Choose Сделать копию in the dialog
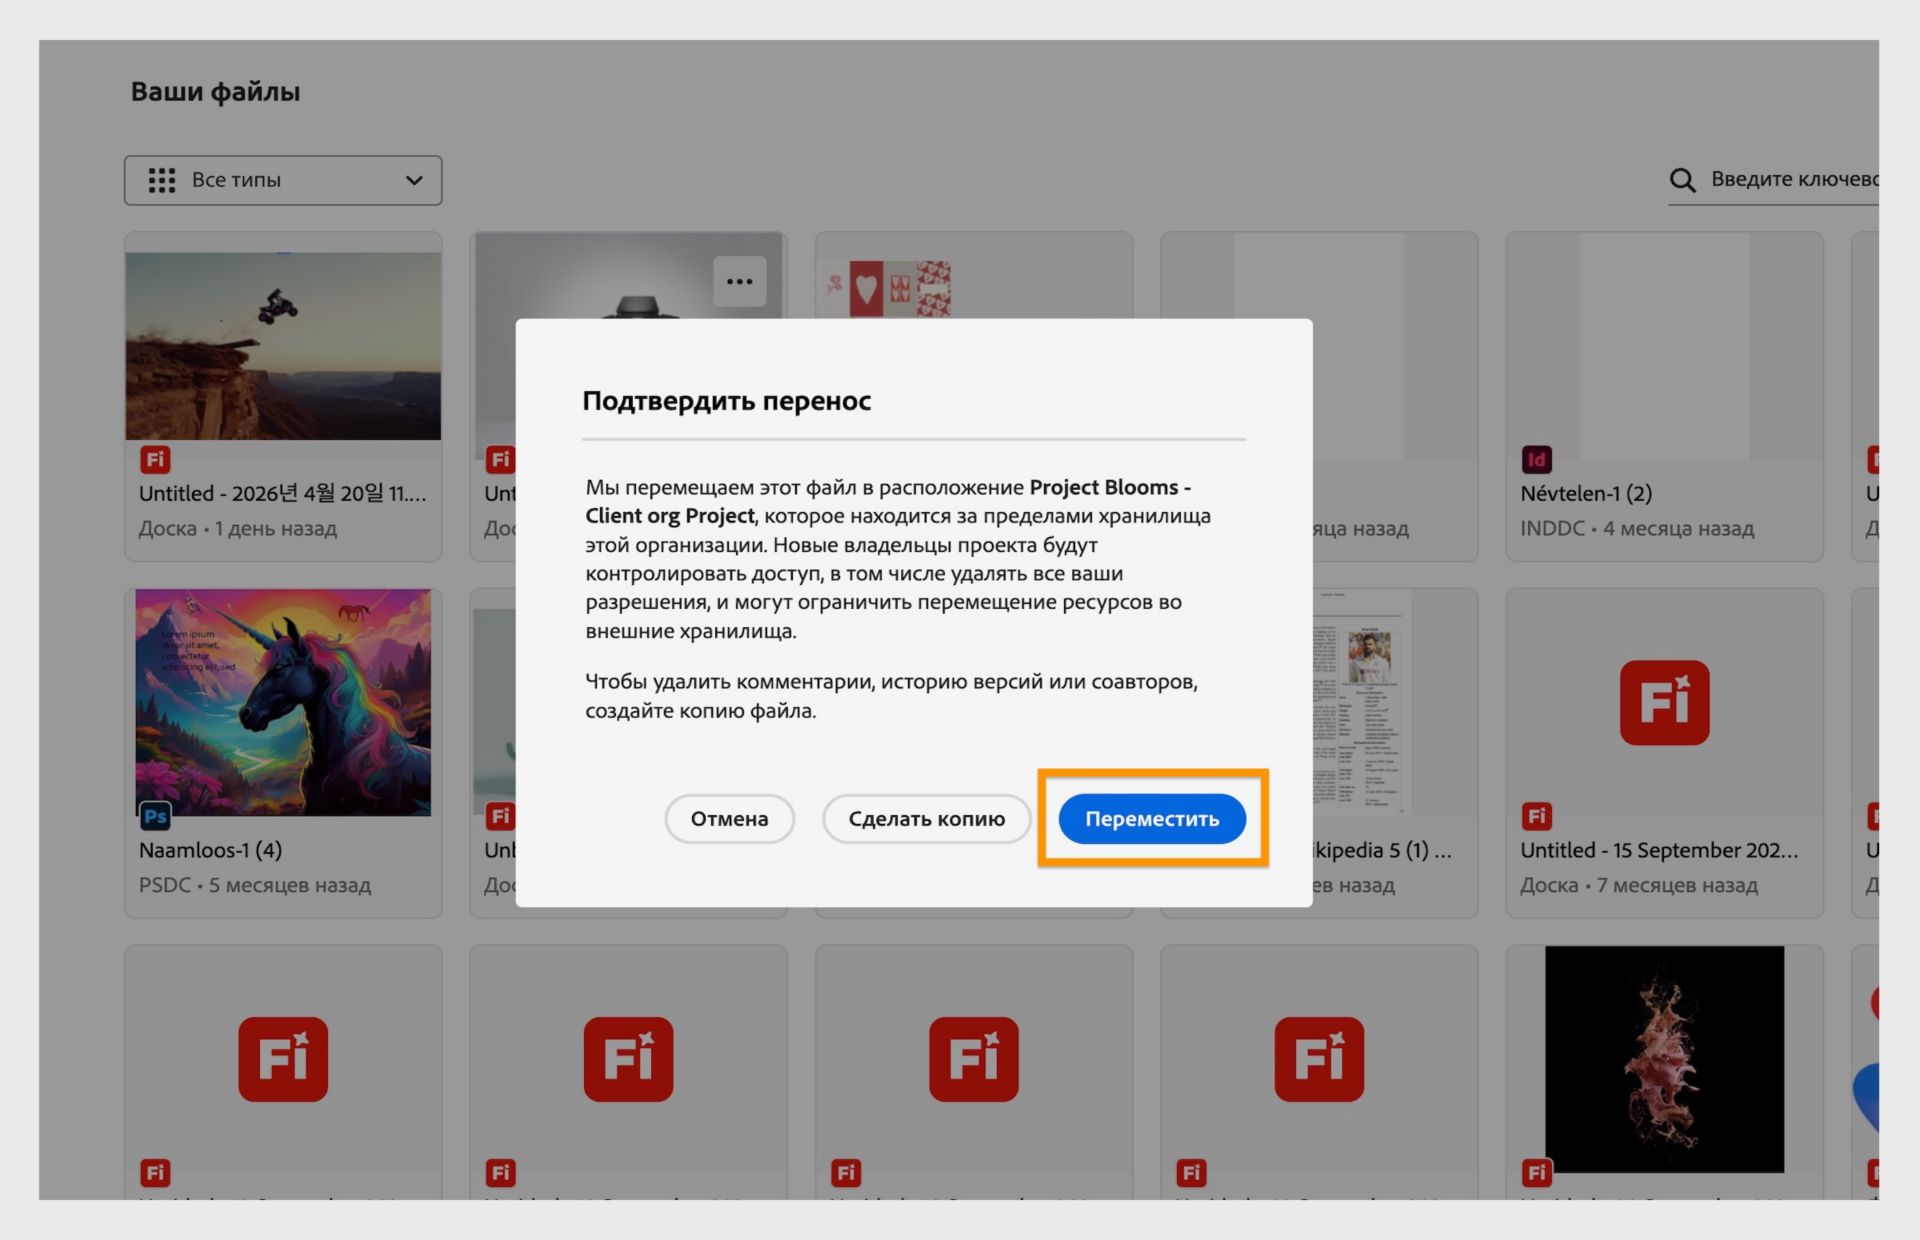 click(x=926, y=819)
